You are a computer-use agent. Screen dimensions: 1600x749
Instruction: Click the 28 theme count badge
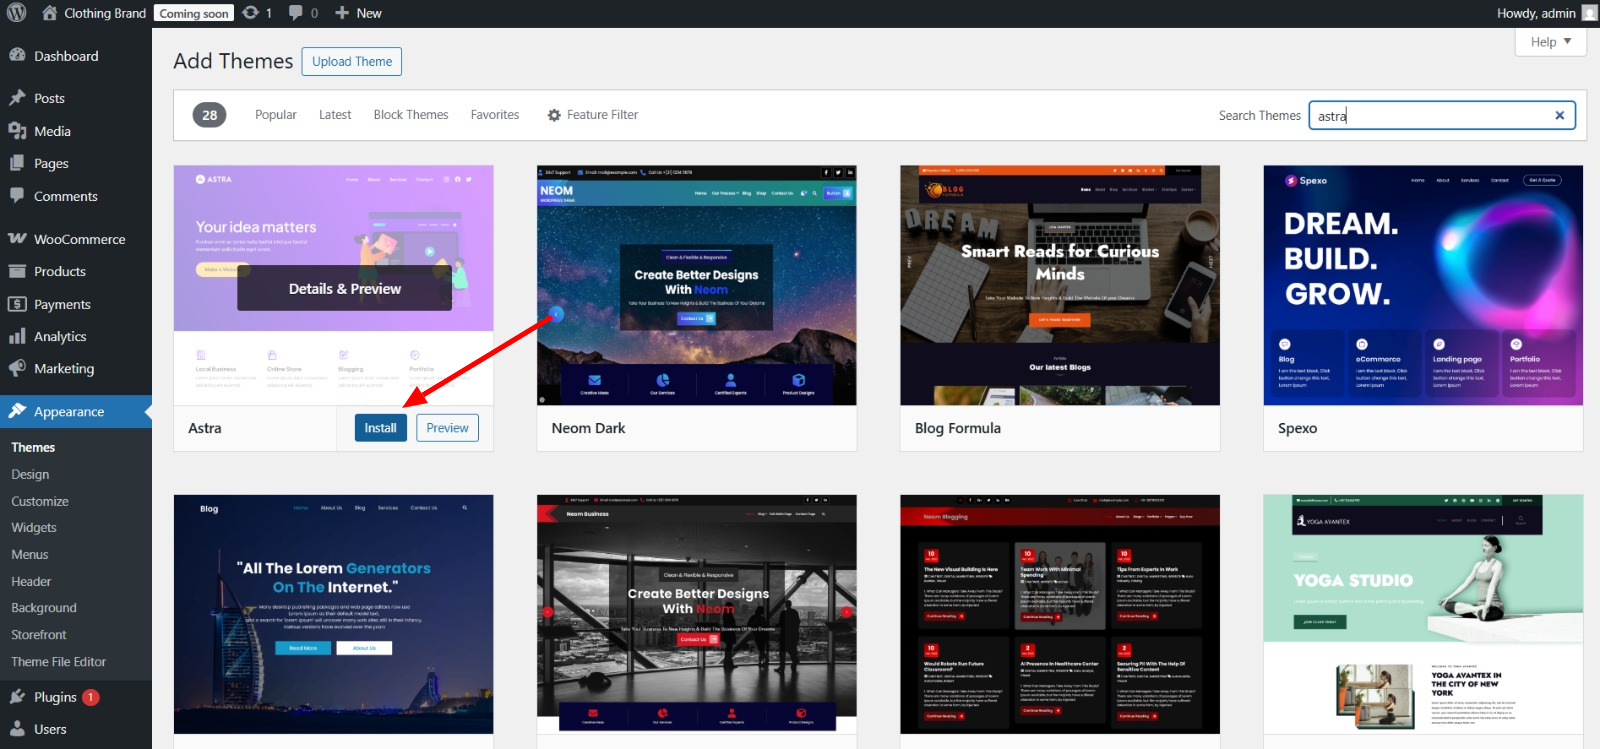click(x=210, y=115)
